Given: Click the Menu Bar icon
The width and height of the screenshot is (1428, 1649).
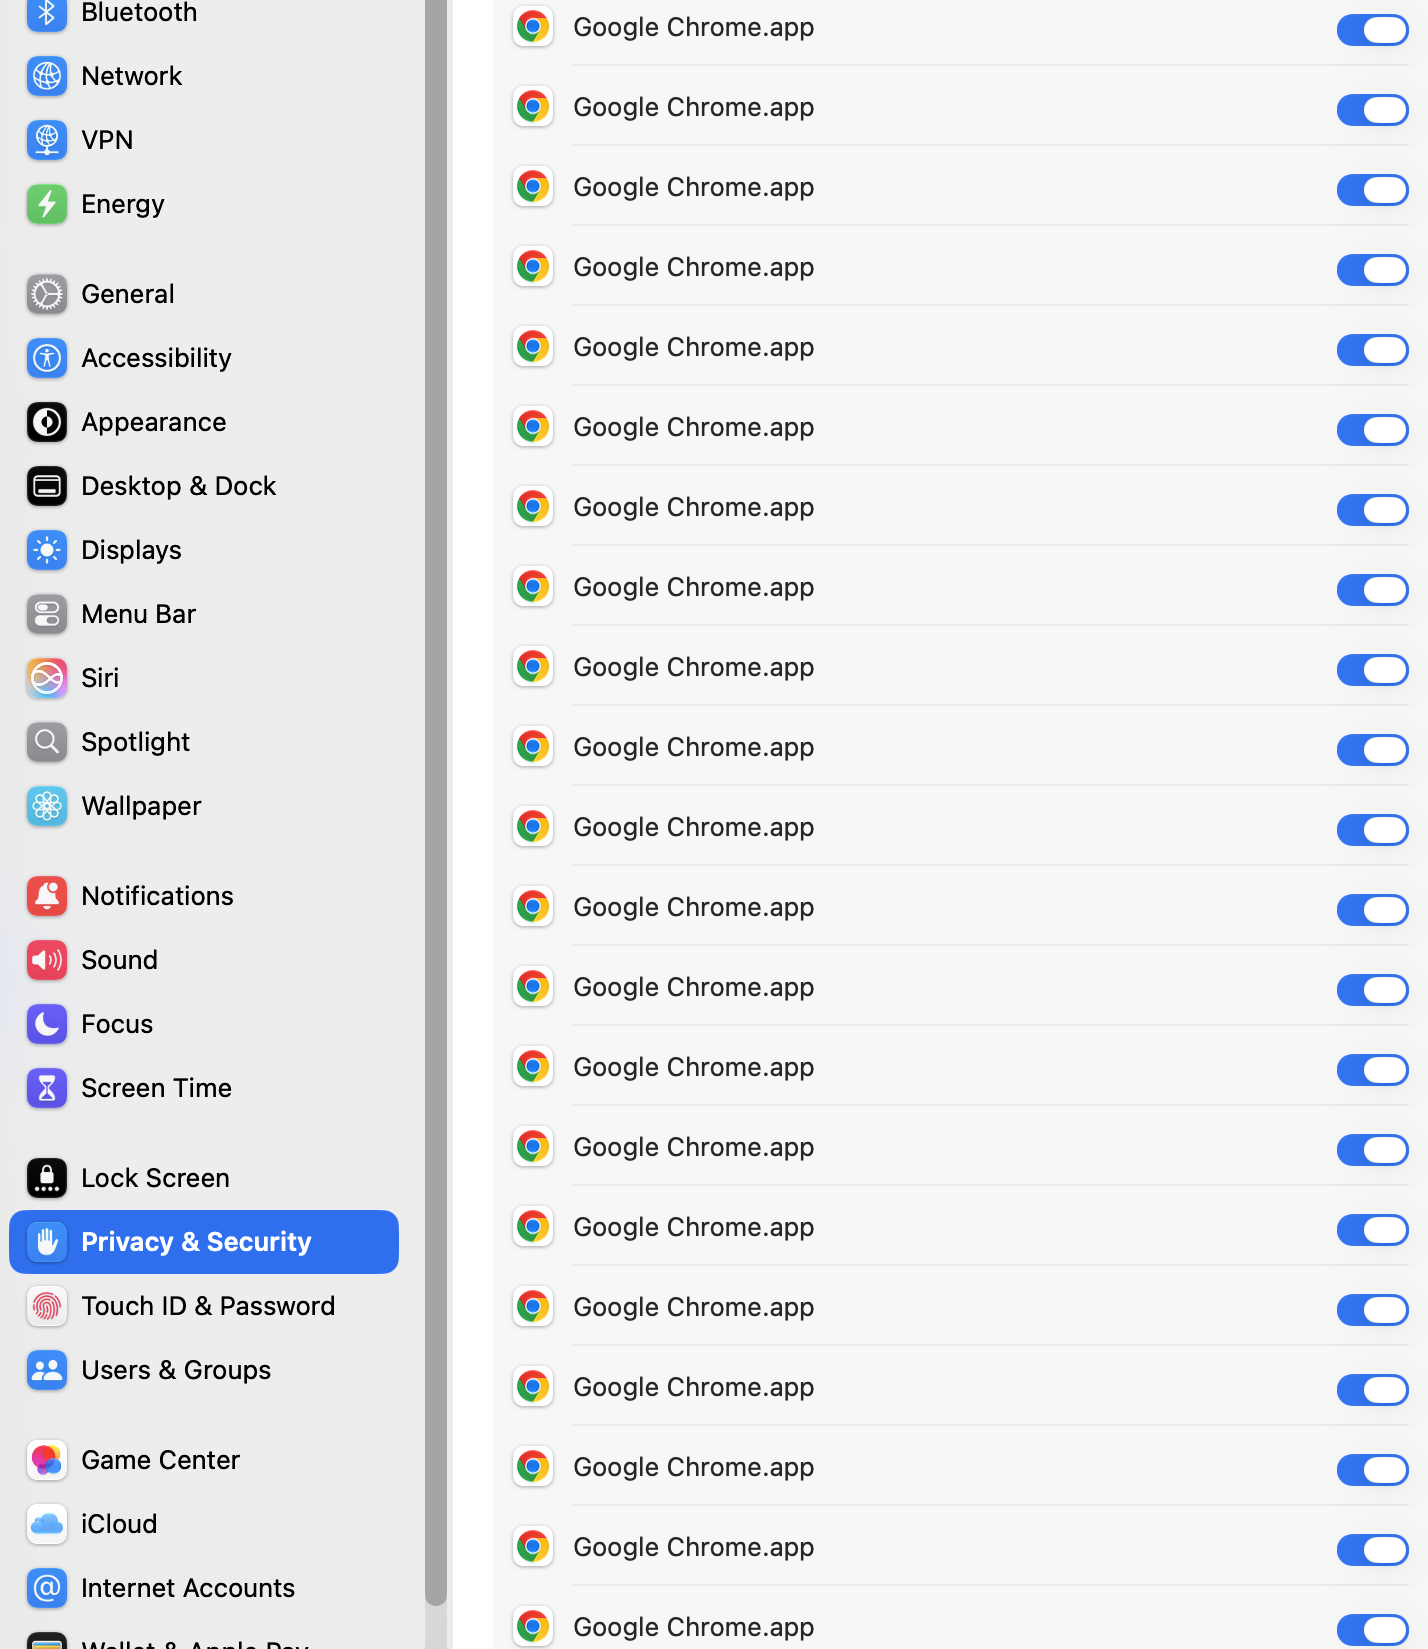Looking at the screenshot, I should point(47,614).
